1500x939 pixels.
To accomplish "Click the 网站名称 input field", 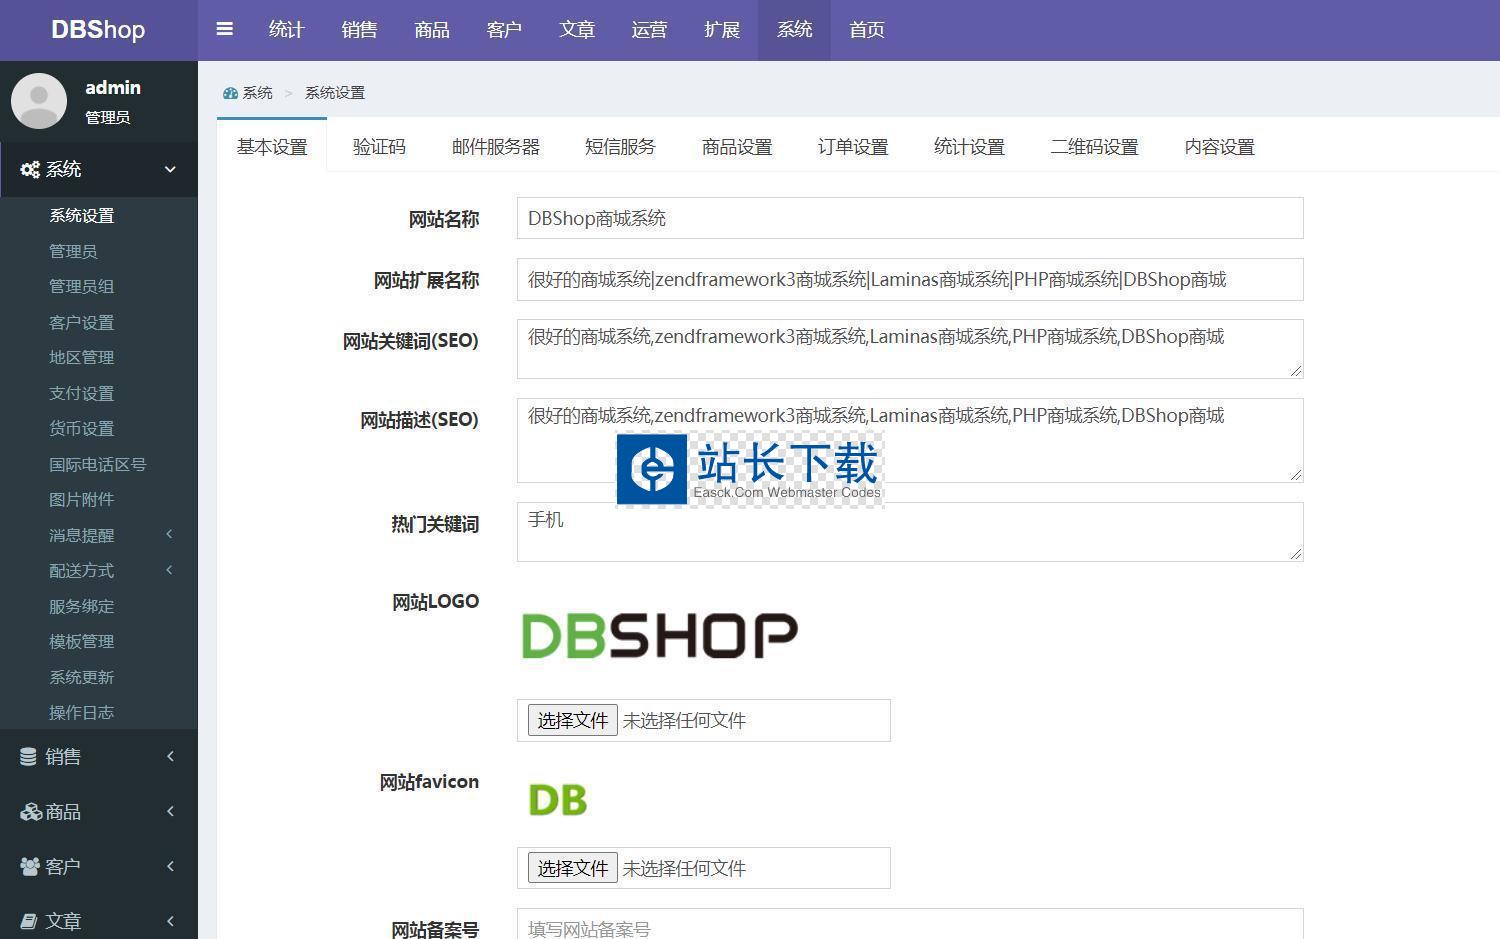I will [909, 218].
